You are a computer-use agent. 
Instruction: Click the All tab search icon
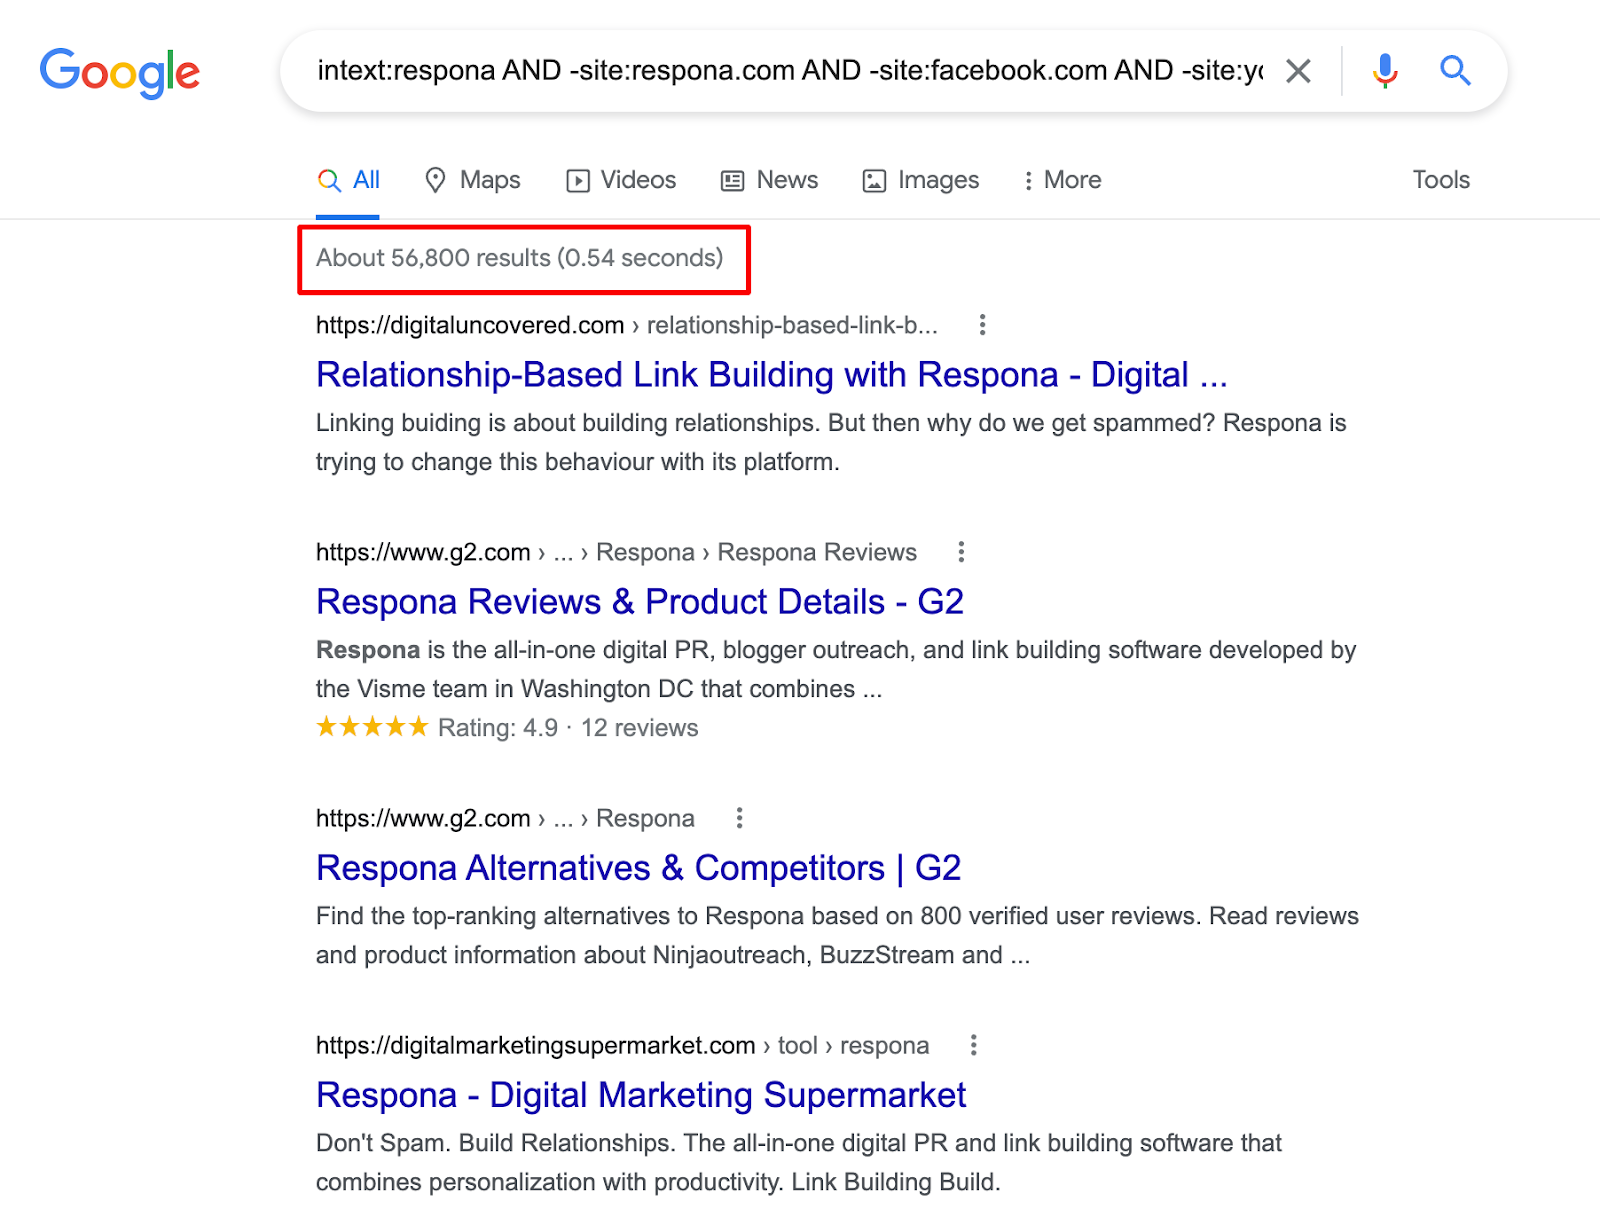tap(329, 180)
